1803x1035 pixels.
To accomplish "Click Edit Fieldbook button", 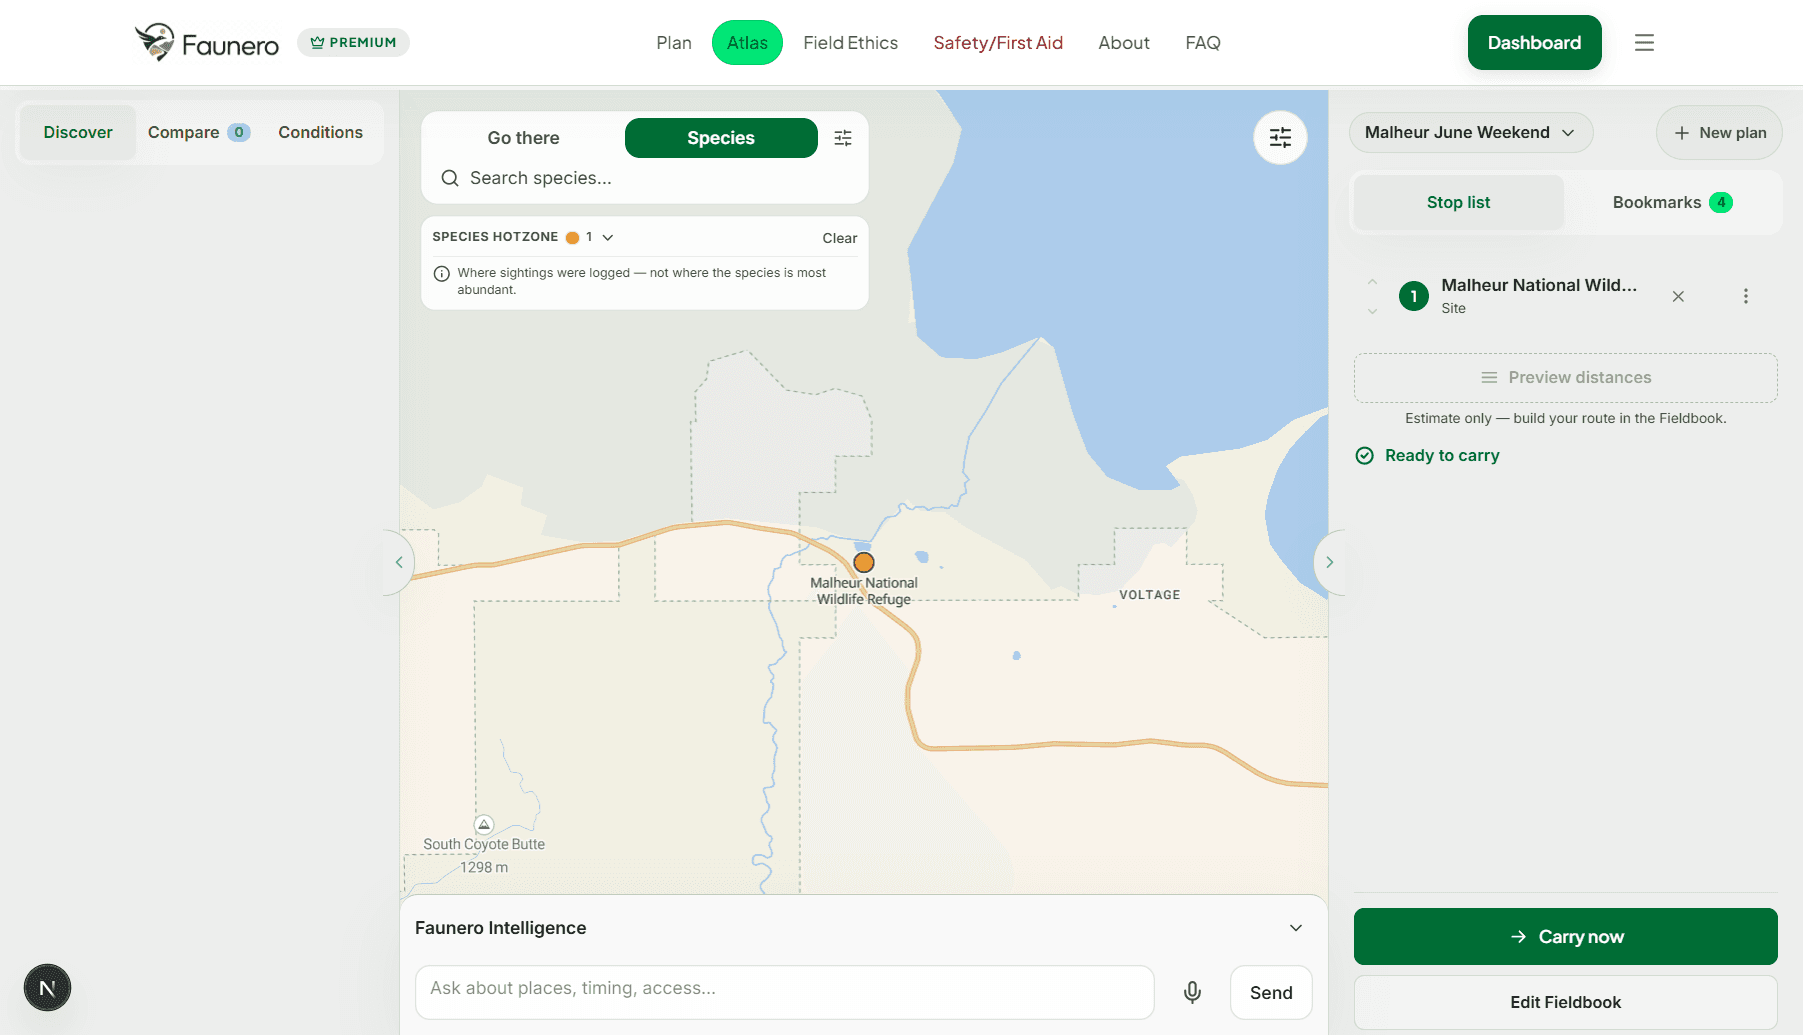I will click(x=1565, y=1002).
